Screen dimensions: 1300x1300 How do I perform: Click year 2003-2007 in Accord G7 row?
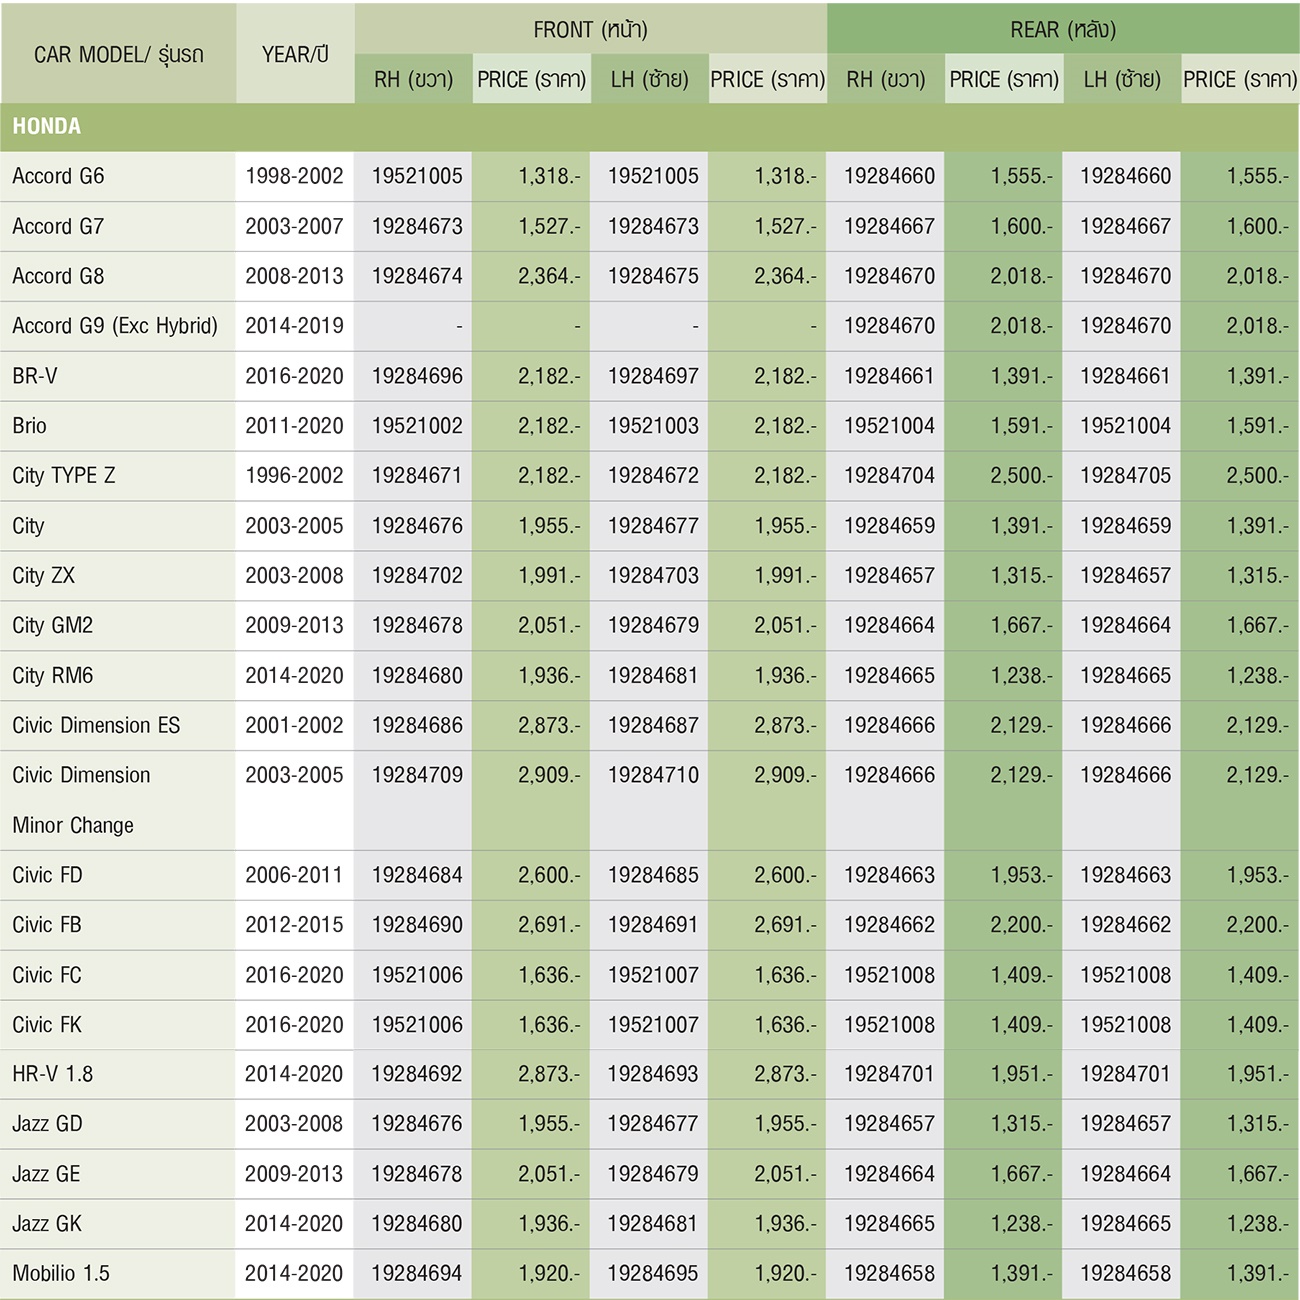294,226
